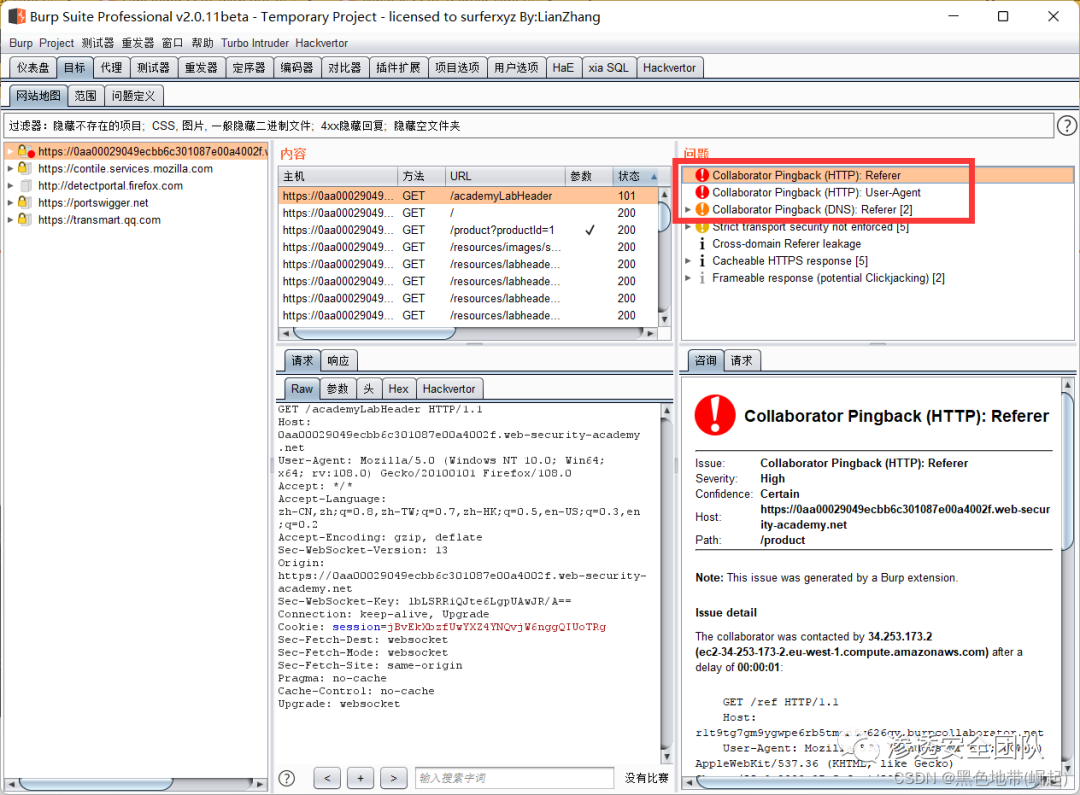
Task: Open the Turbo Intruder menu
Action: 255,43
